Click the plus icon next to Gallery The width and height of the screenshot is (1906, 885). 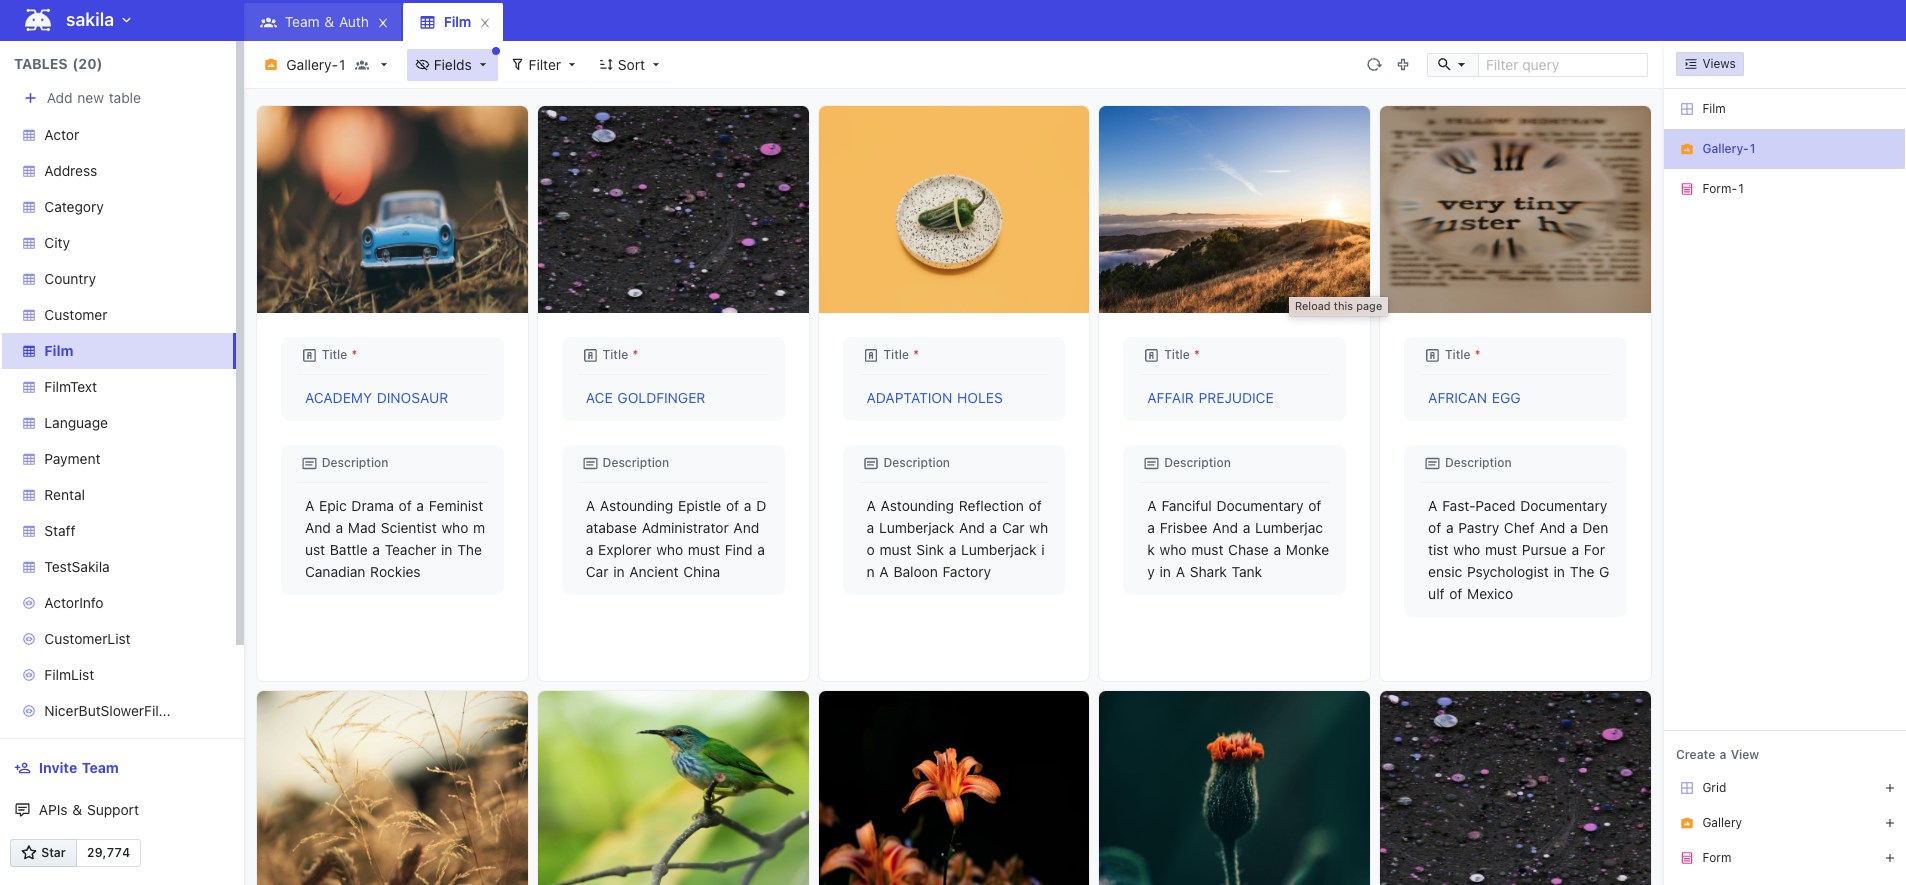pos(1889,823)
